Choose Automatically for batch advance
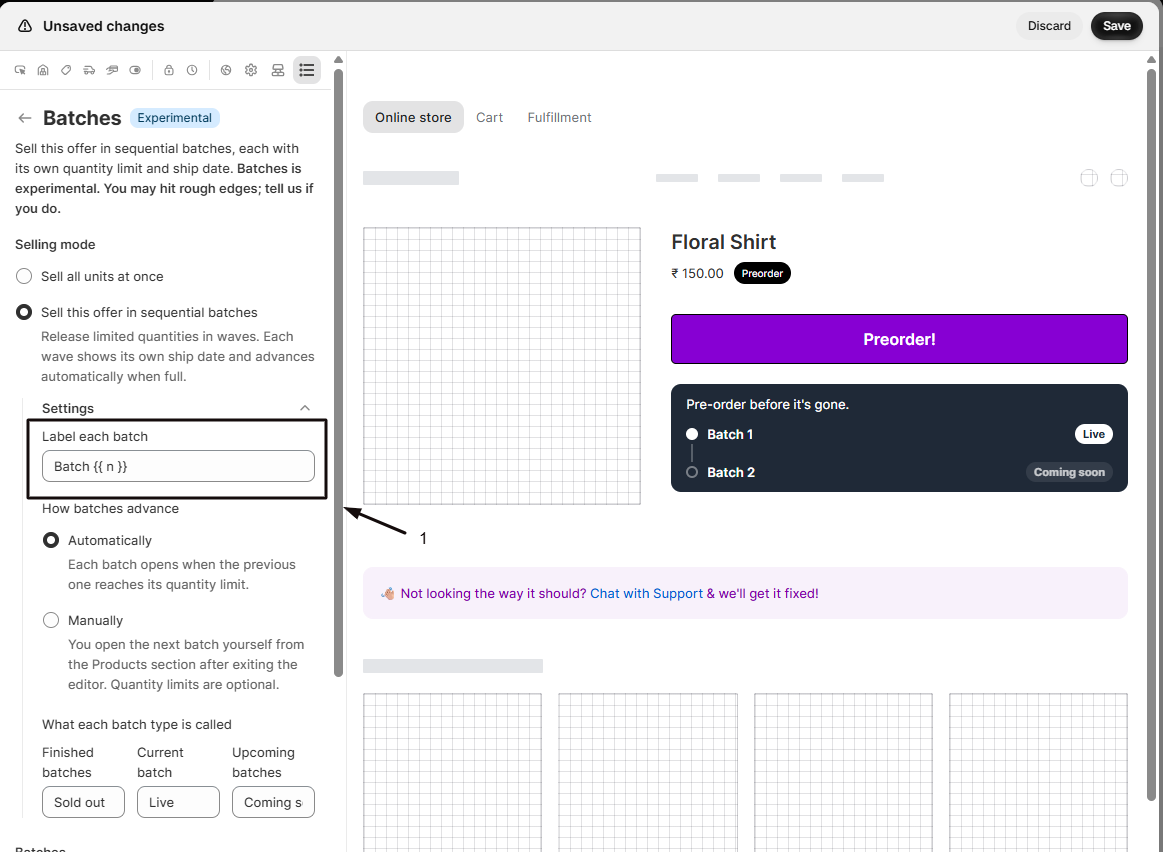 (x=51, y=541)
